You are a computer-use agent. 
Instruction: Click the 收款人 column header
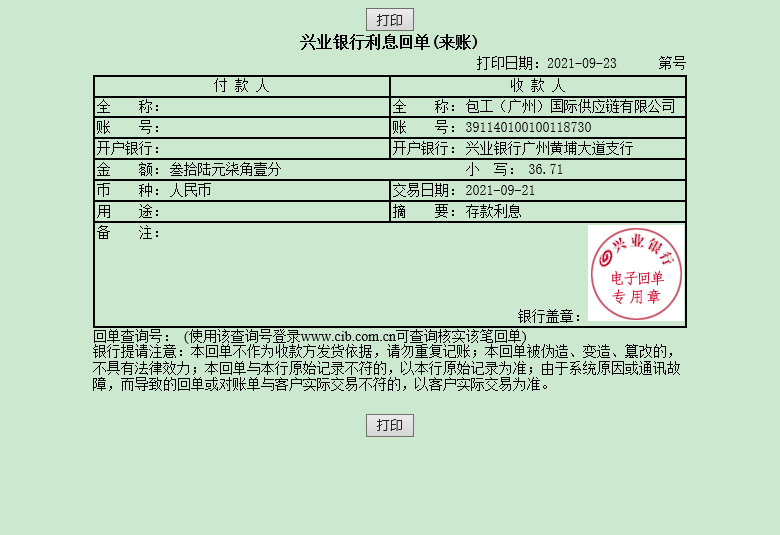tap(538, 86)
